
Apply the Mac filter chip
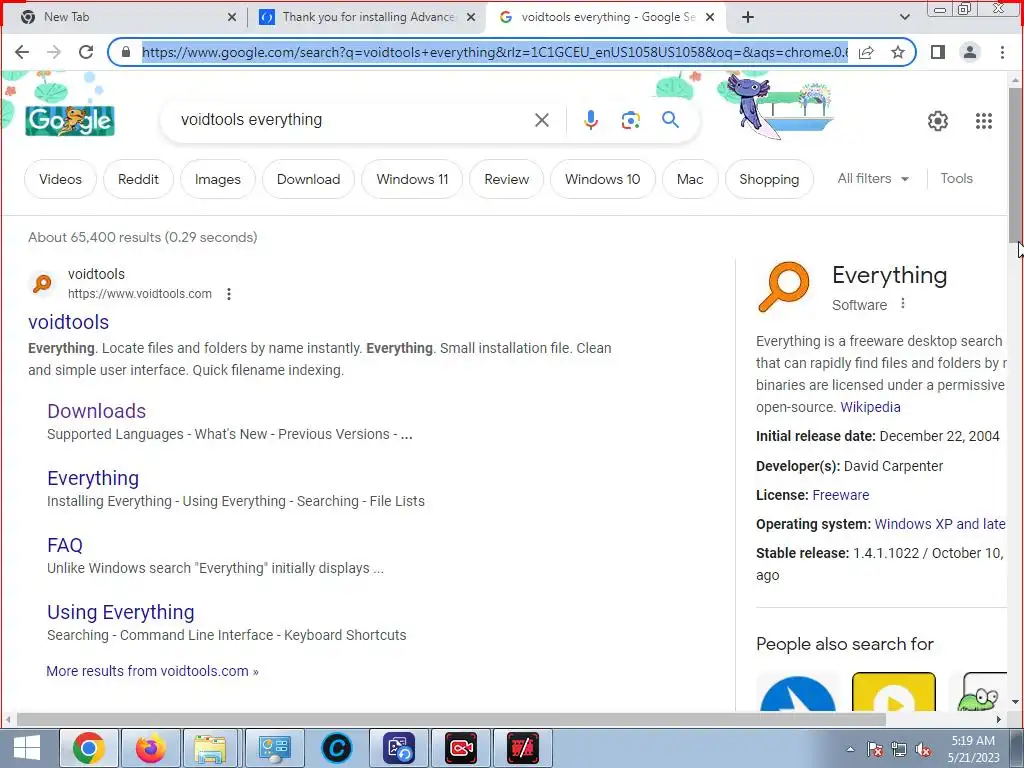tap(690, 179)
